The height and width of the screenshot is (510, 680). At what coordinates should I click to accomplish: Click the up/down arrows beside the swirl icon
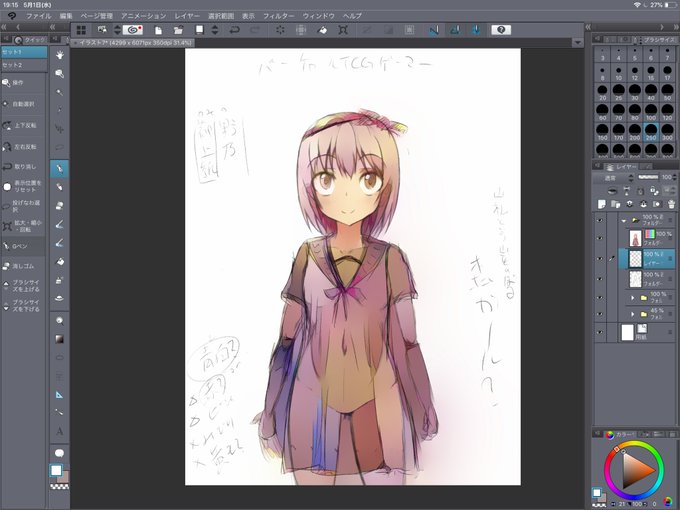(117, 30)
